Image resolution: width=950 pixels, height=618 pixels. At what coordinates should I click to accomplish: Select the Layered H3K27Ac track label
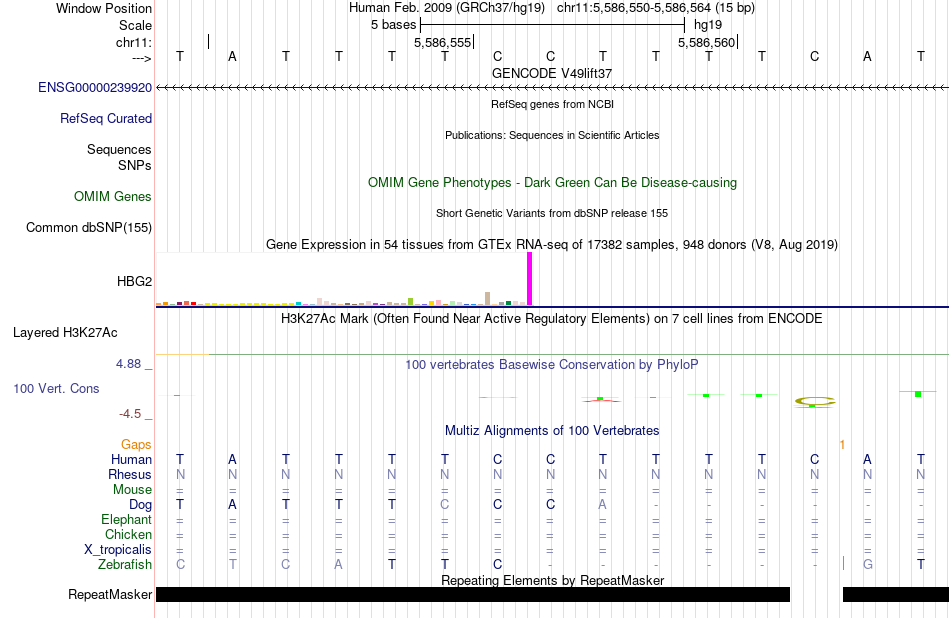click(x=65, y=333)
